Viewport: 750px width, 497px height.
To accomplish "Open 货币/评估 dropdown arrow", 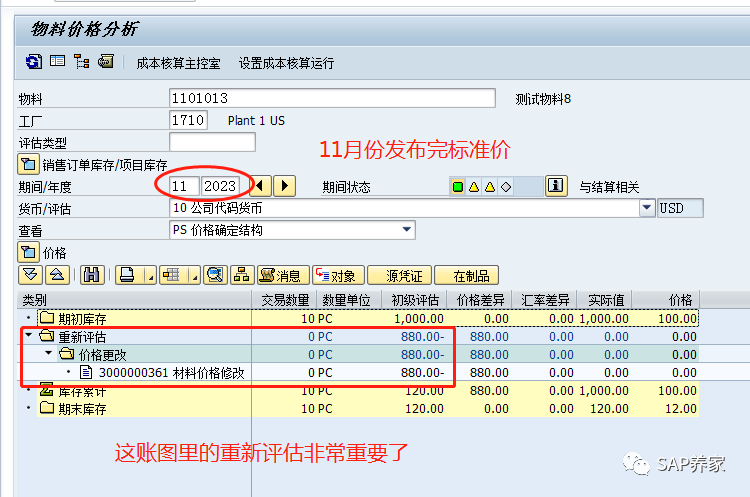I will click(x=647, y=208).
